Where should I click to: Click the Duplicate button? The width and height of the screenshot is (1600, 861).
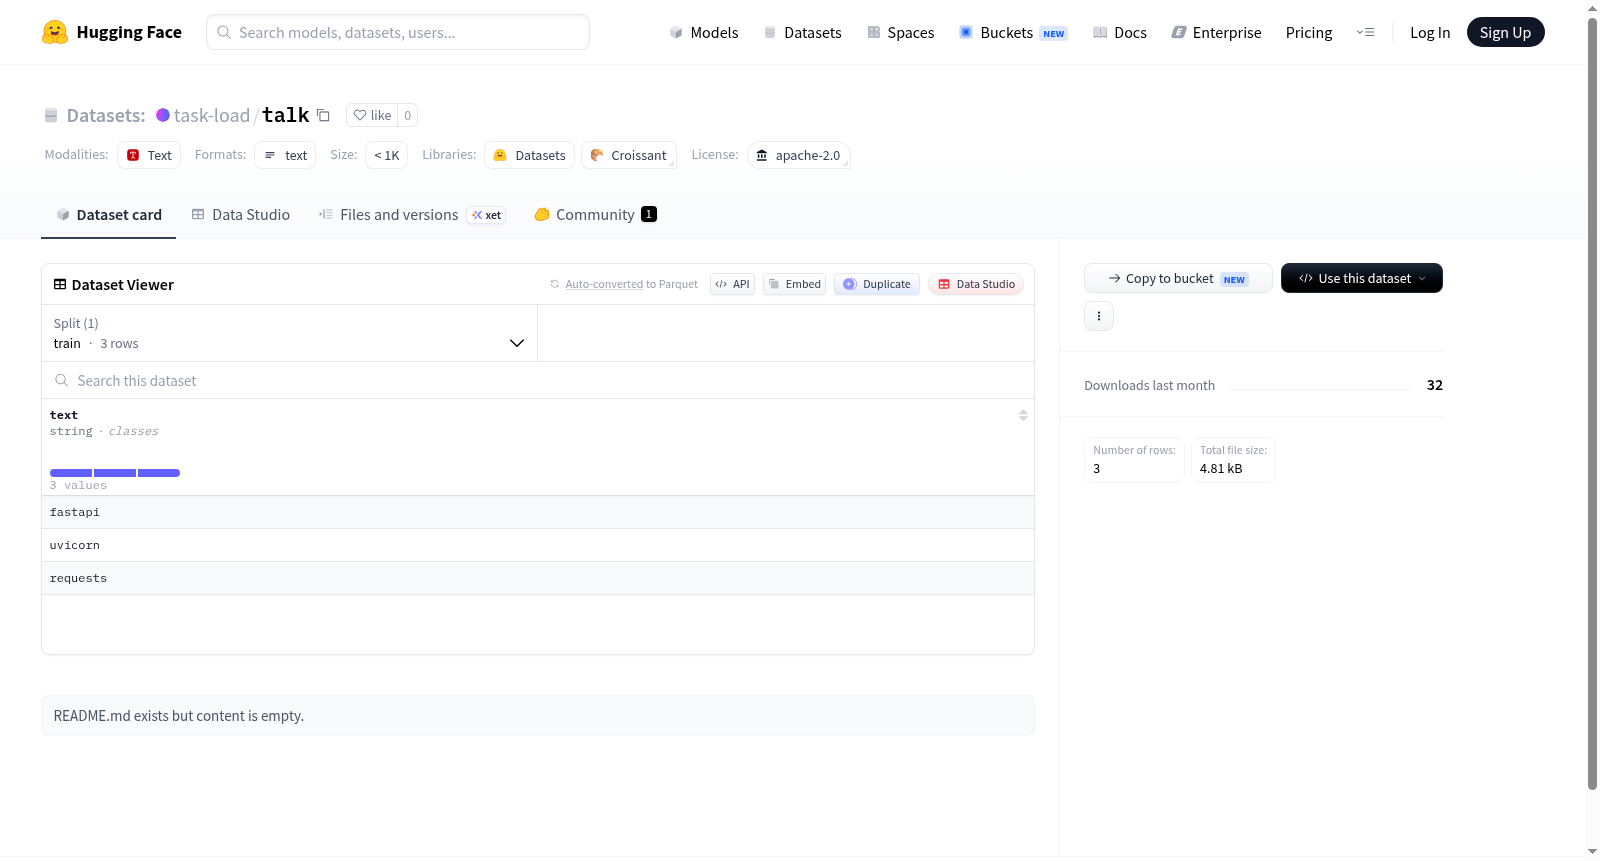tap(876, 284)
